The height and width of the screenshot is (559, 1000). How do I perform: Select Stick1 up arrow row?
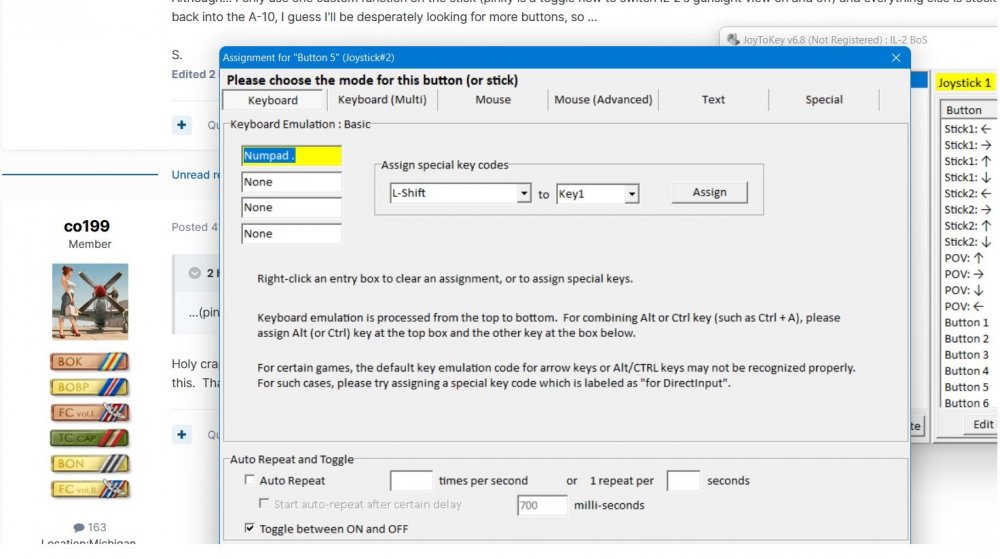(x=967, y=161)
